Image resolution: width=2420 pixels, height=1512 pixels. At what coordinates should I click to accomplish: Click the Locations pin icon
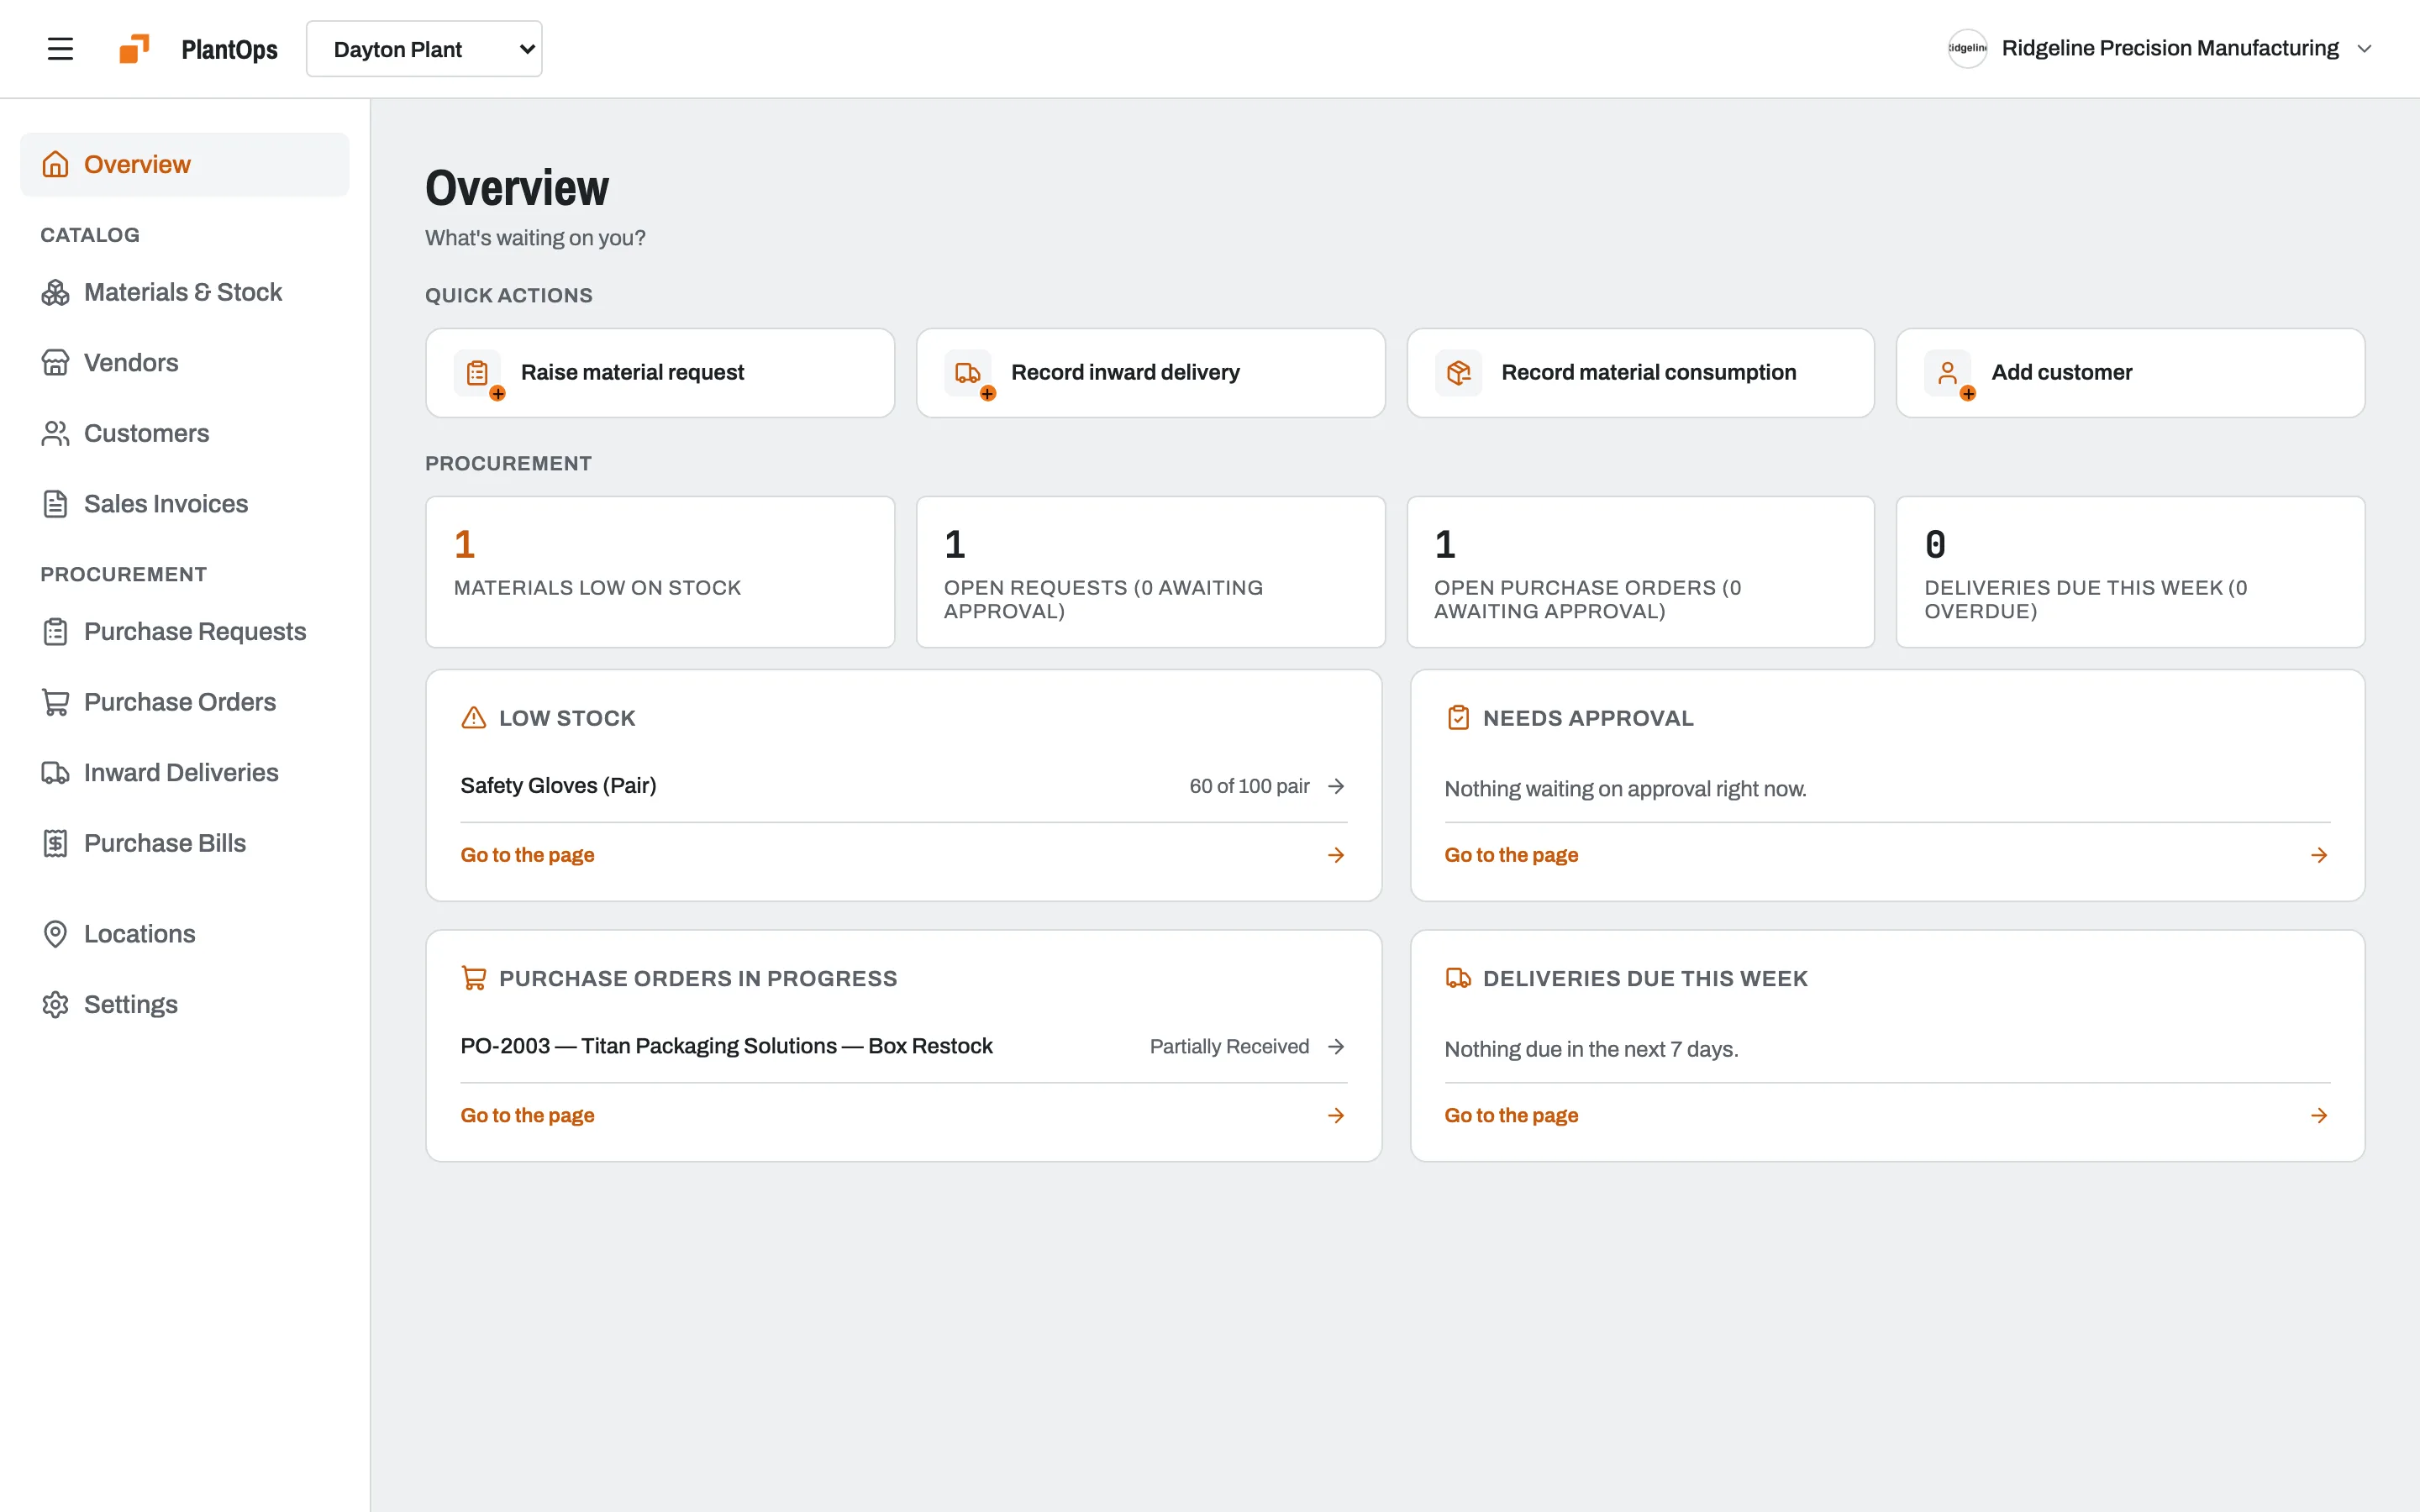tap(55, 934)
